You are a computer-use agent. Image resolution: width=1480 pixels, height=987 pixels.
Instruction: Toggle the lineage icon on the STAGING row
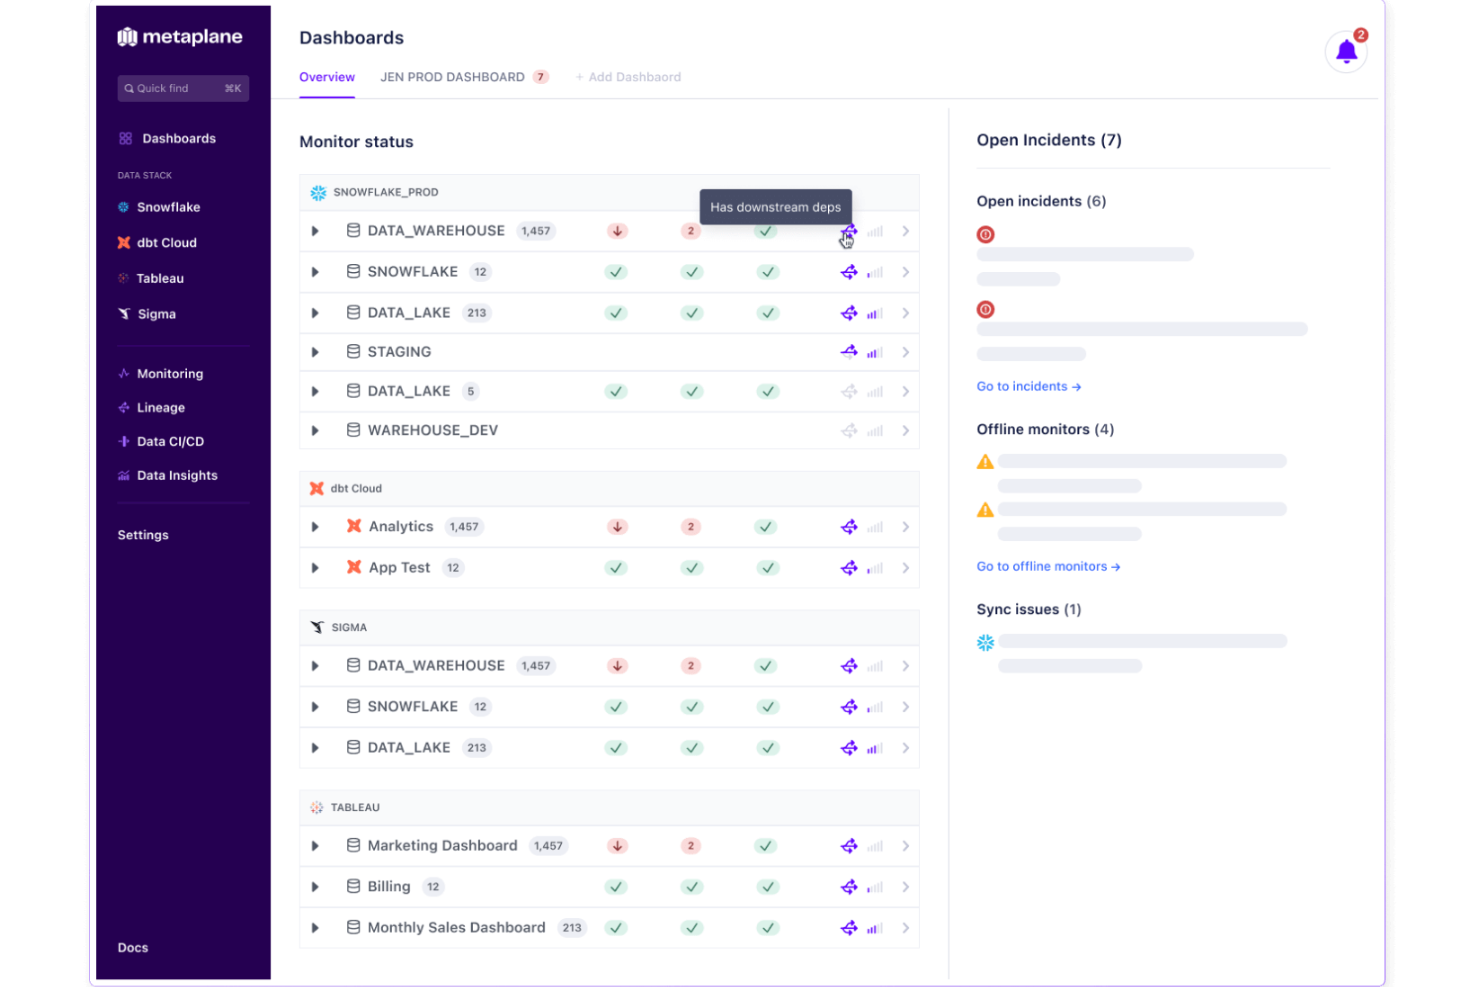click(849, 351)
